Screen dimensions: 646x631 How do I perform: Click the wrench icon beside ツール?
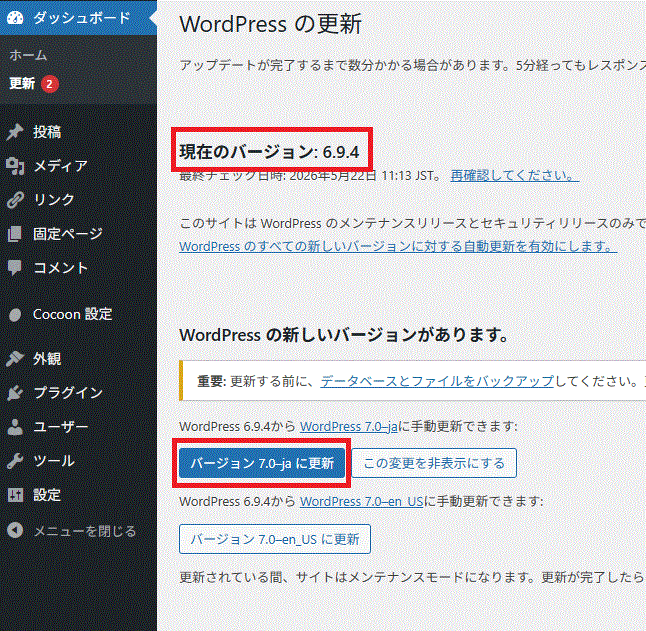point(15,461)
